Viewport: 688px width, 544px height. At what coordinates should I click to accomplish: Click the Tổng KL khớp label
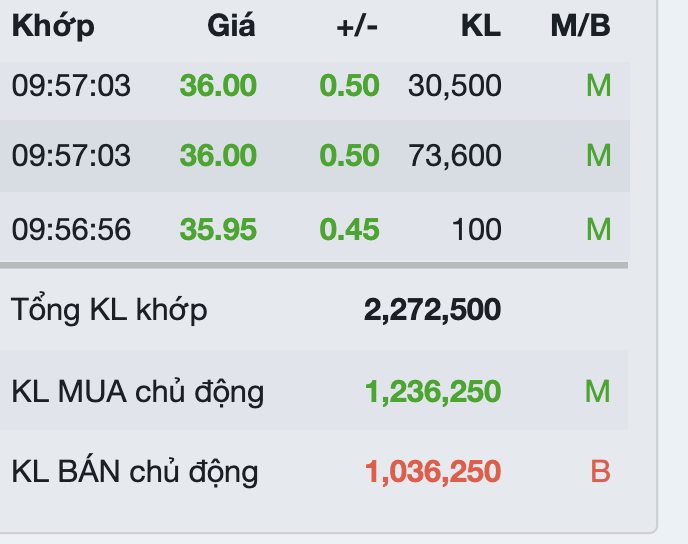pos(109,310)
